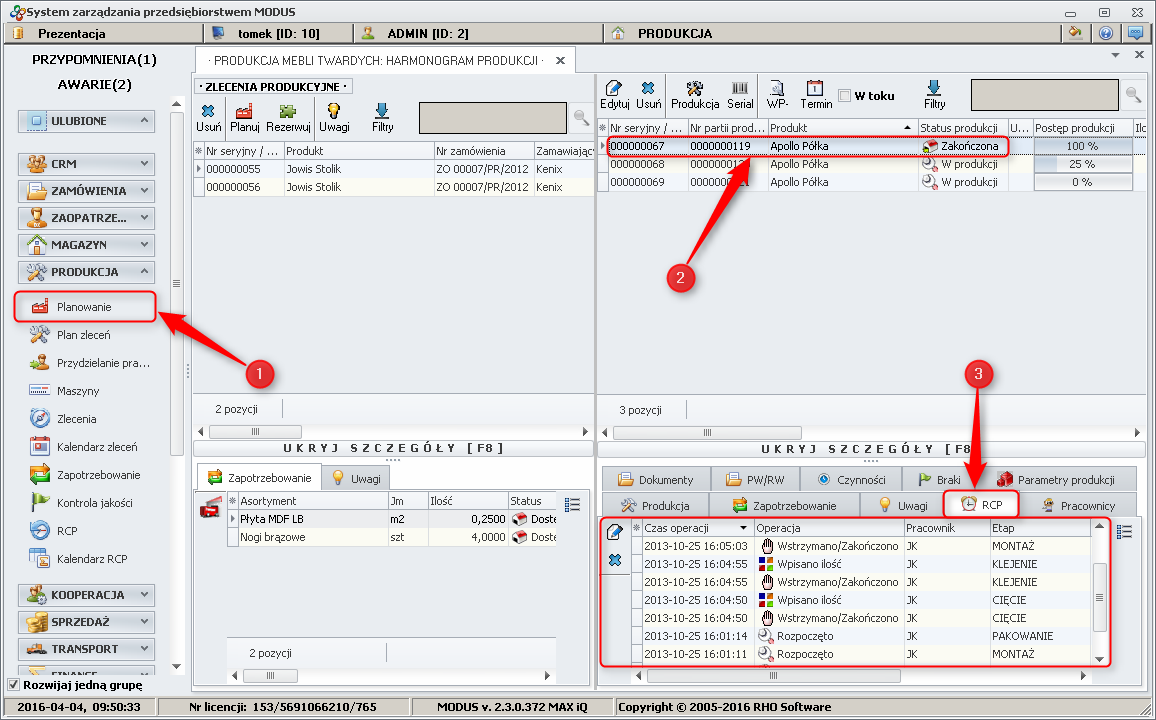
Task: Open Kalendarz RCP in the sidebar
Action: 91,559
